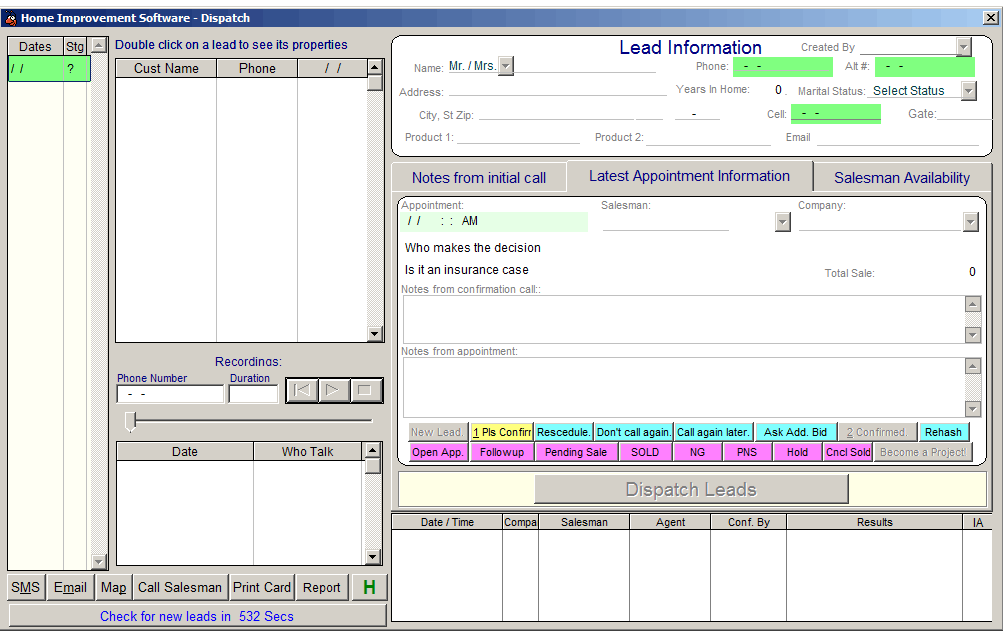1003x636 pixels.
Task: Select the green date row with question mark
Action: (49, 68)
